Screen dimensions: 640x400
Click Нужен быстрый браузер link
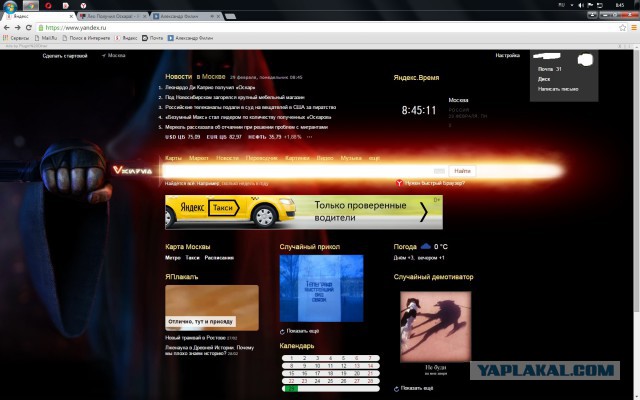[x=435, y=183]
